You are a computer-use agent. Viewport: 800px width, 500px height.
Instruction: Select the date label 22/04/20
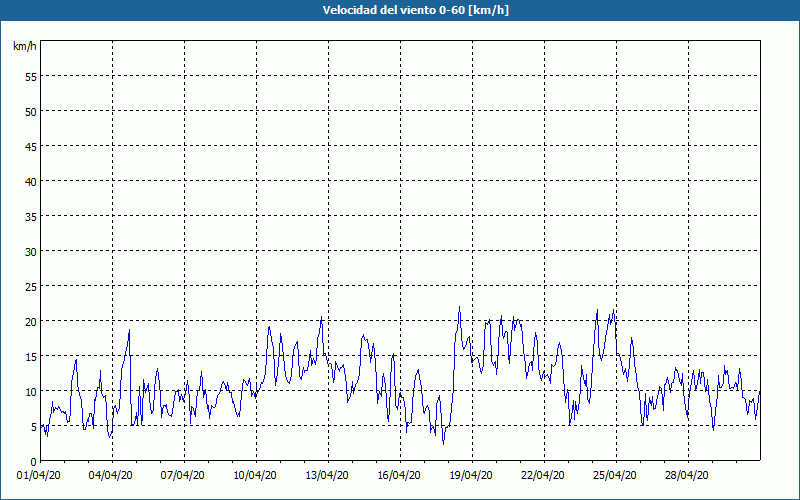pyautogui.click(x=543, y=476)
